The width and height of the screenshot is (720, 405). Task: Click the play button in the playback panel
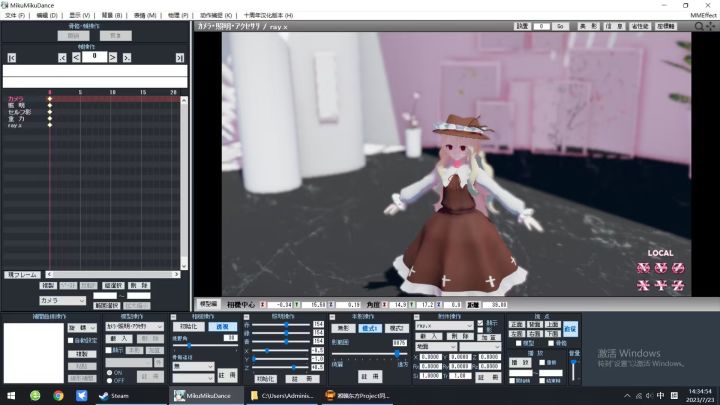[520, 362]
